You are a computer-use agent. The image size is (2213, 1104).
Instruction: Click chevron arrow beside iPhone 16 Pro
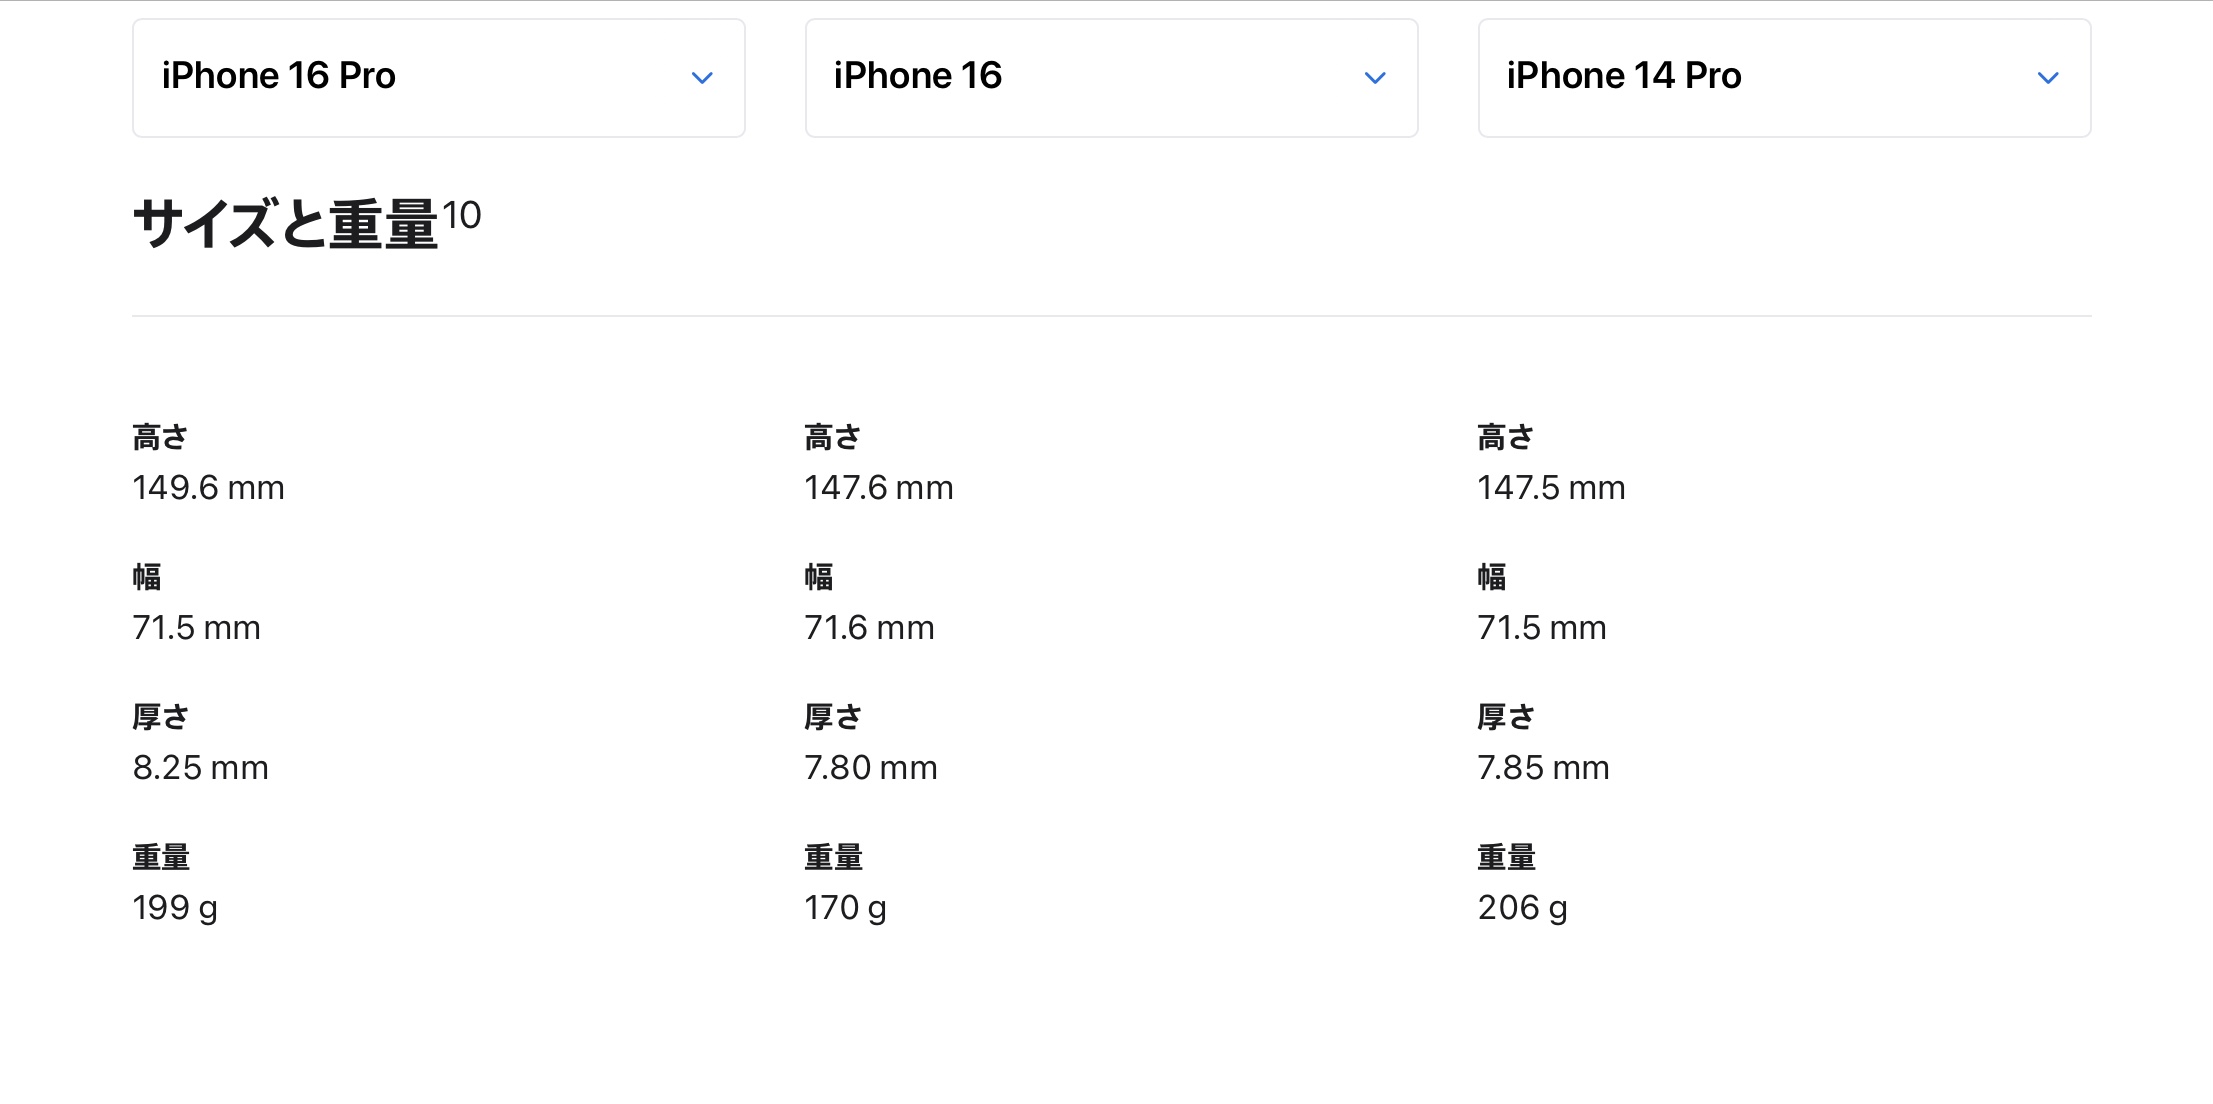coord(702,78)
